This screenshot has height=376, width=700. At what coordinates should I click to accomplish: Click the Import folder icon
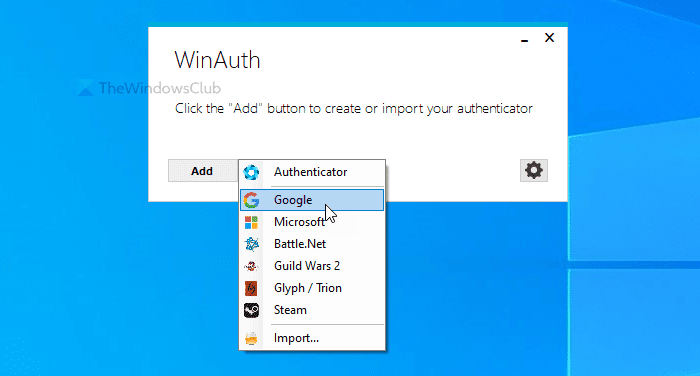coord(251,338)
